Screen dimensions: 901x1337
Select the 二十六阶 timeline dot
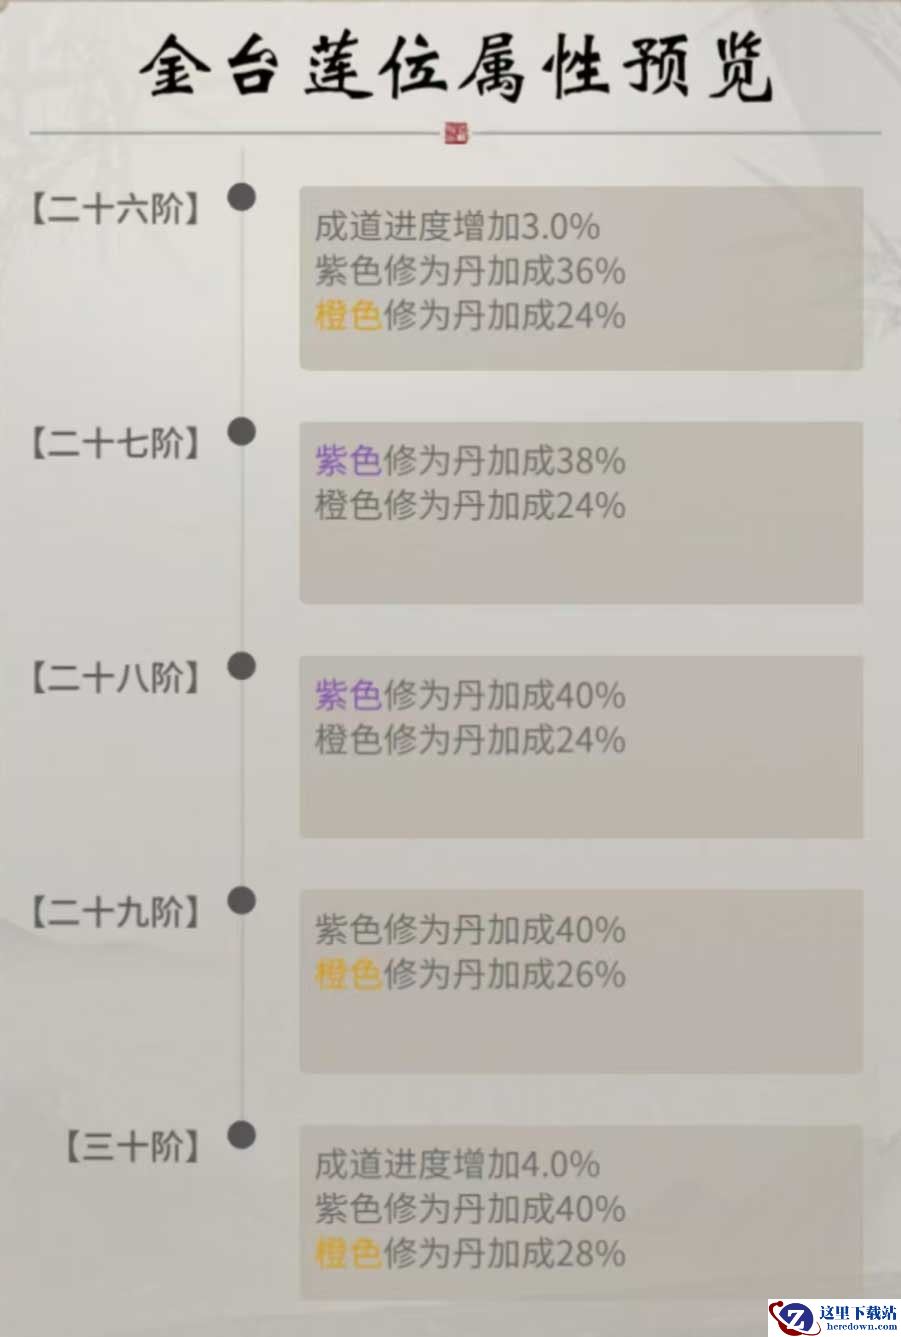(x=241, y=196)
